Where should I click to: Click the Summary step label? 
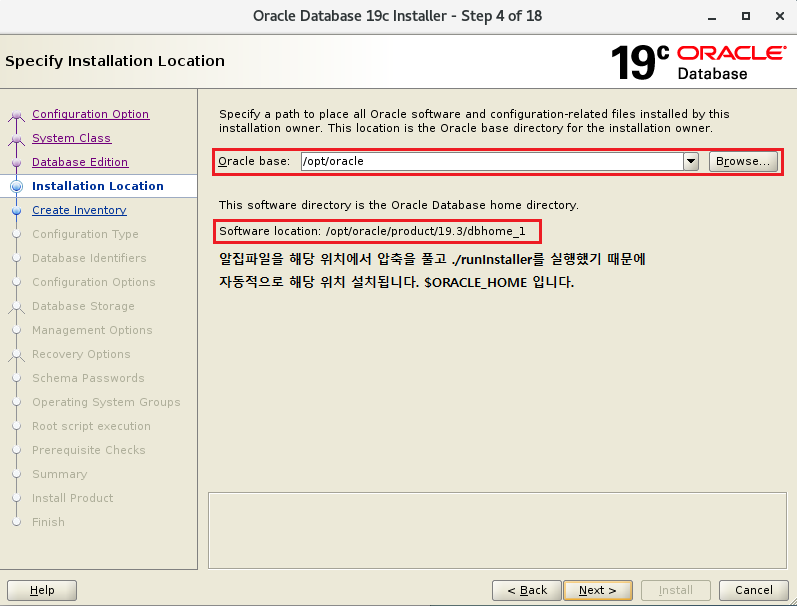coord(59,474)
